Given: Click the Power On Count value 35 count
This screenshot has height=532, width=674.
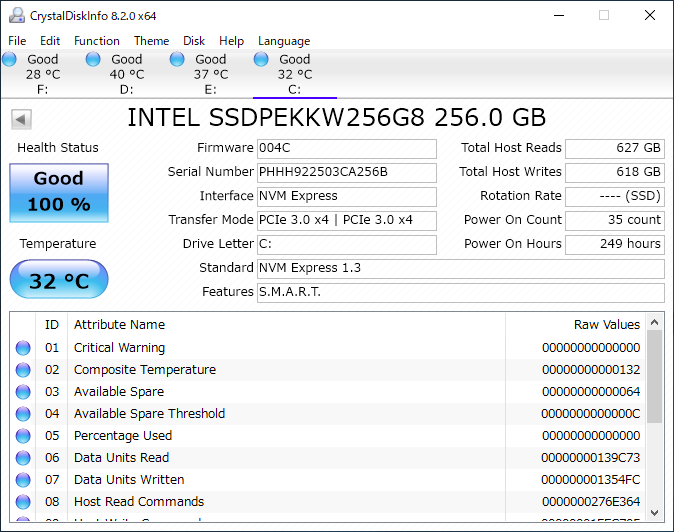Looking at the screenshot, I should point(615,221).
